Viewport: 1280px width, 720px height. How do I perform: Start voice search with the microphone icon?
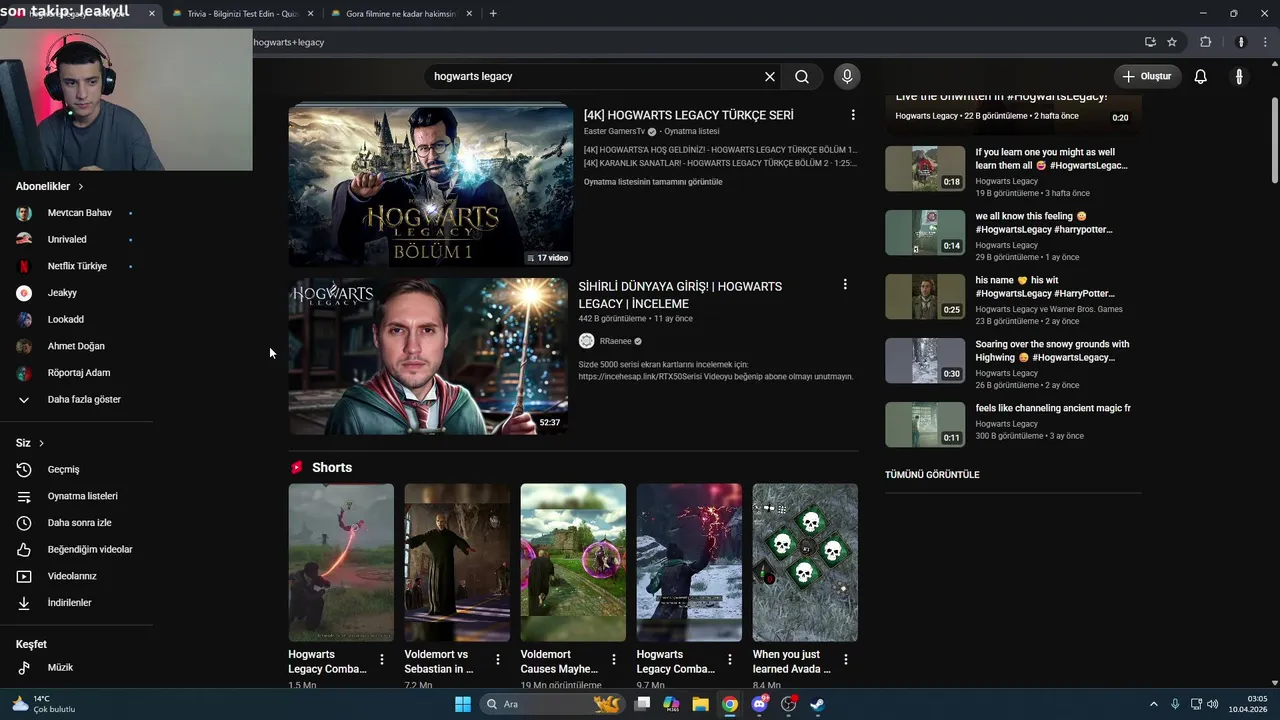(x=847, y=76)
